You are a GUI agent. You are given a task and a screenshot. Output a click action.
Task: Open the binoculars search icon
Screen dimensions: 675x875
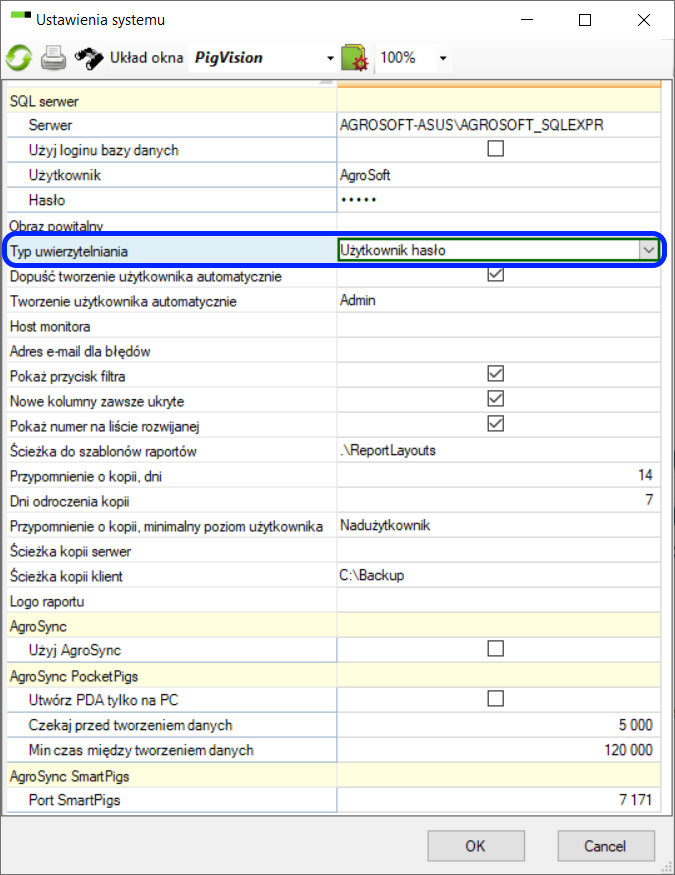(89, 57)
